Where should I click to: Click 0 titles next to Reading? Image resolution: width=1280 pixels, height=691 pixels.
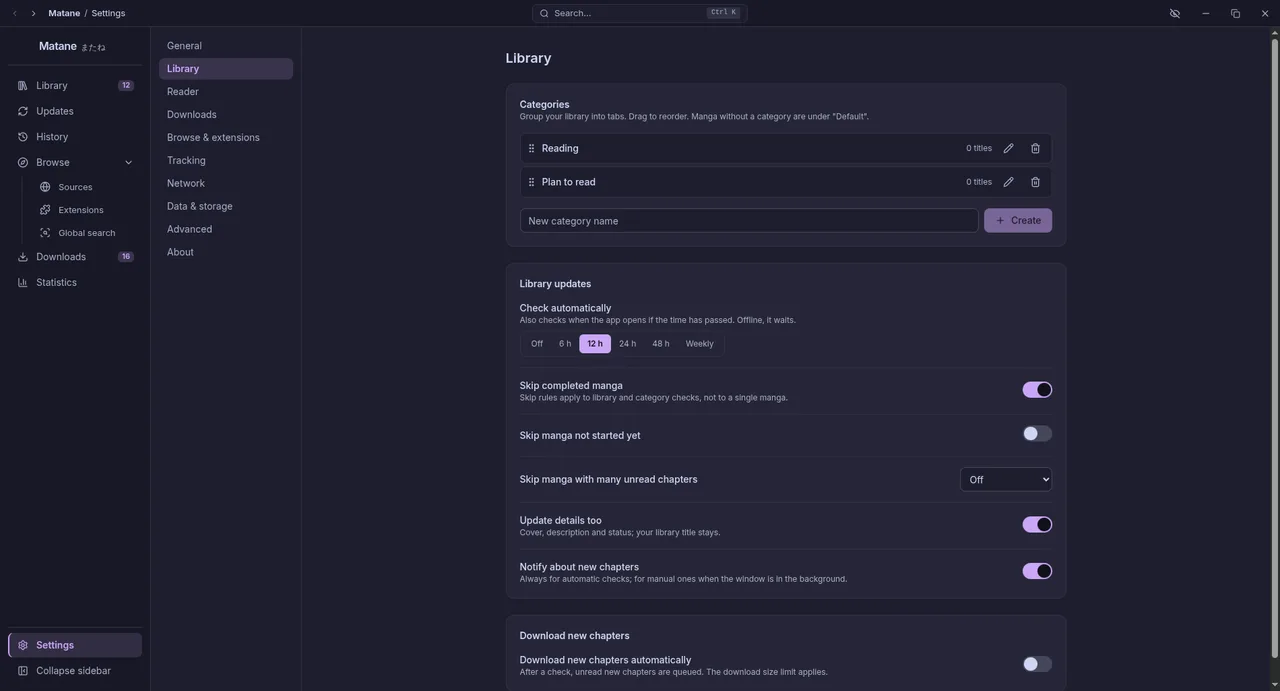point(979,148)
